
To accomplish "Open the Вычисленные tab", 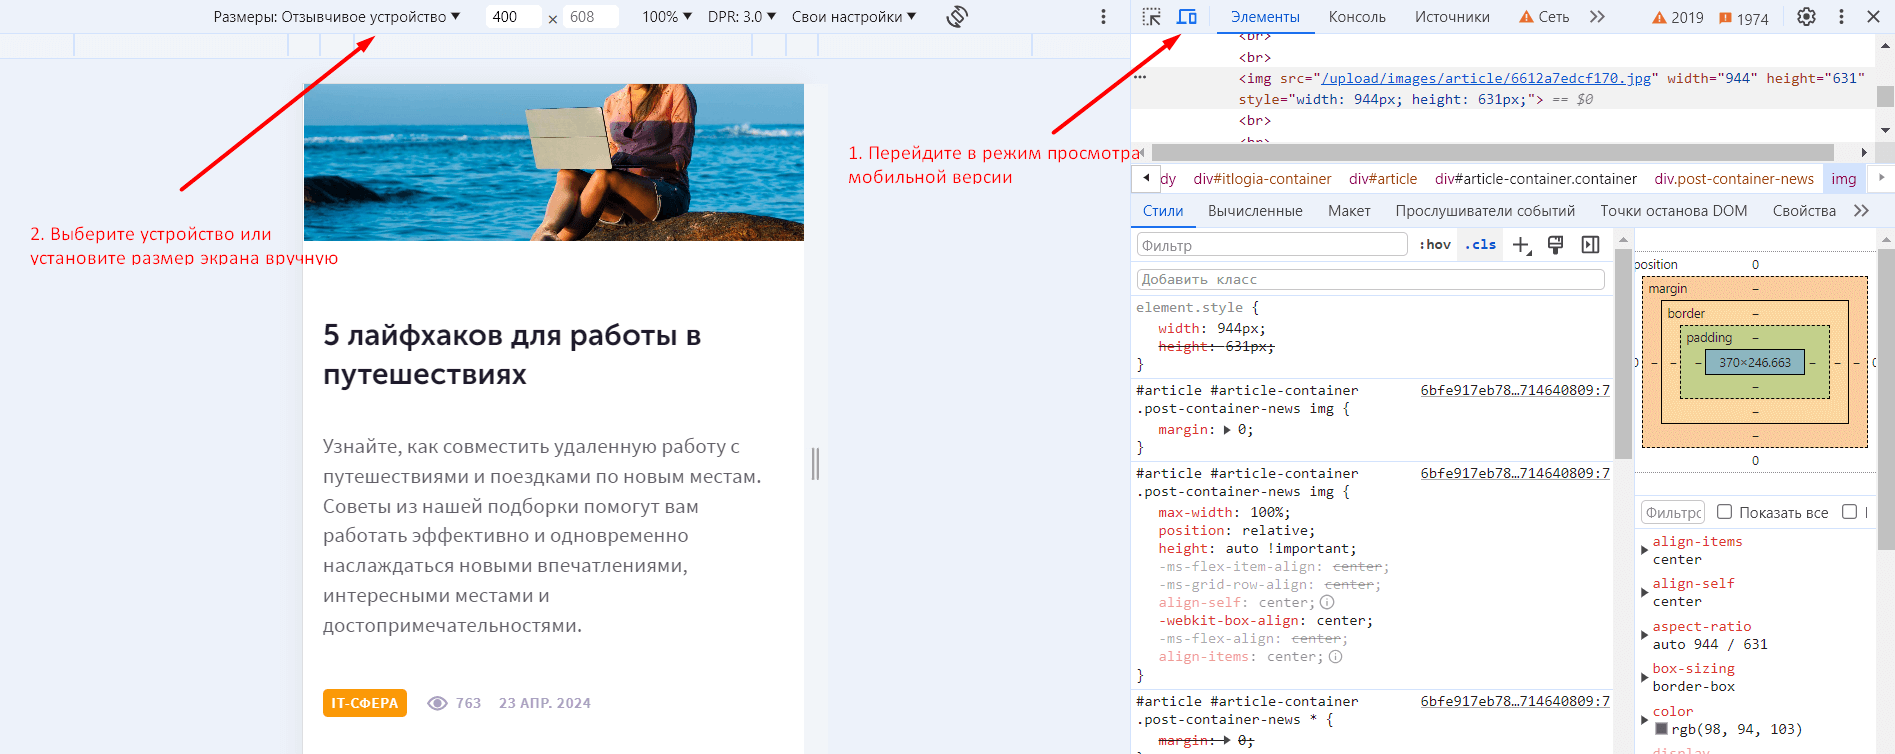I will [1254, 211].
